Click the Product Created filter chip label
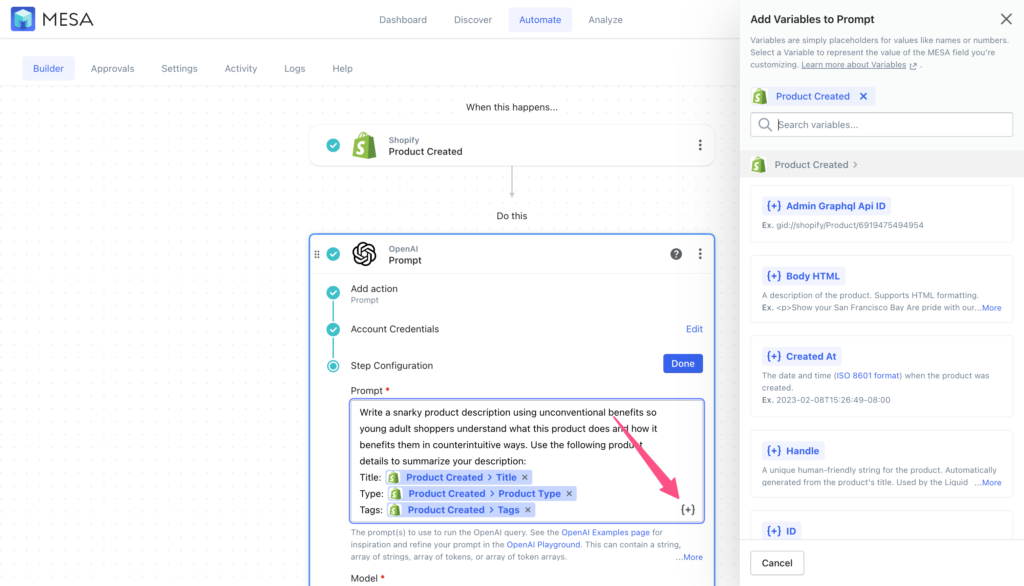 pyautogui.click(x=812, y=96)
